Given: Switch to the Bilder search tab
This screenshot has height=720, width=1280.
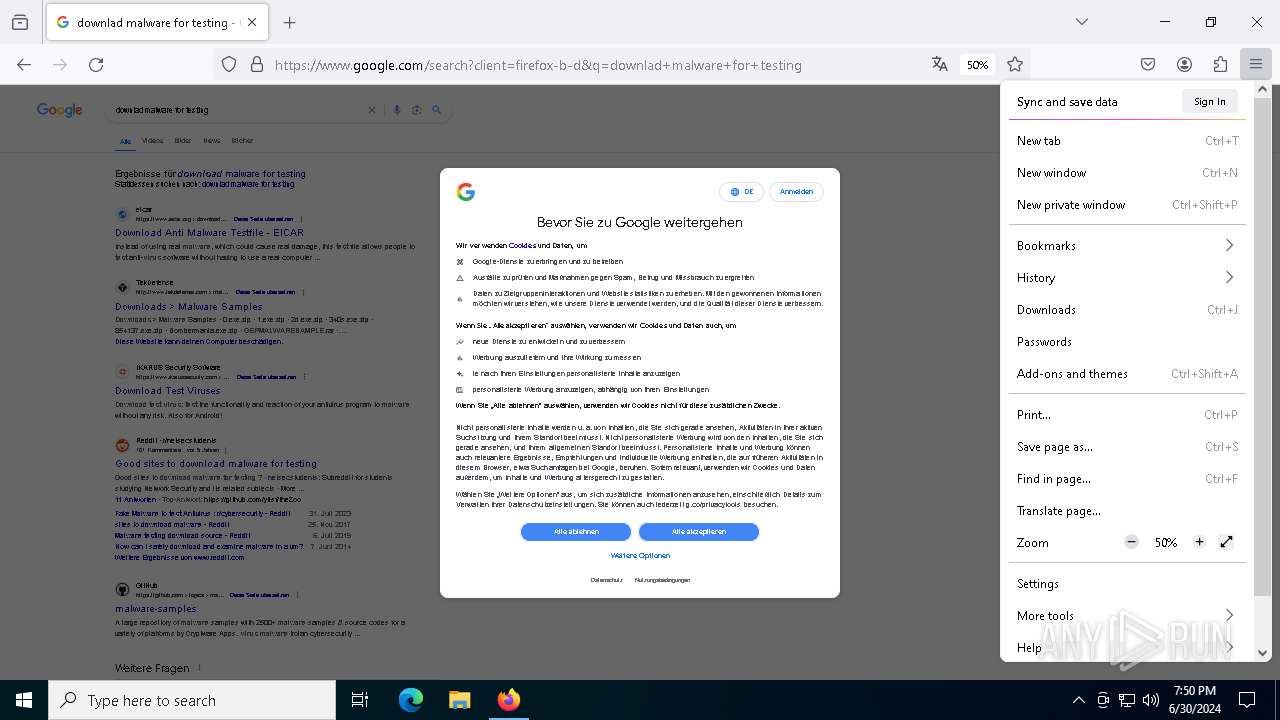Looking at the screenshot, I should coord(183,141).
